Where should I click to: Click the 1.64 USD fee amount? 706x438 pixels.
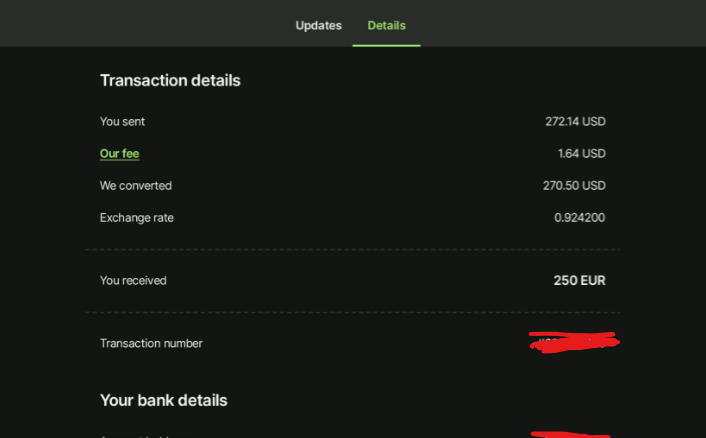click(581, 154)
